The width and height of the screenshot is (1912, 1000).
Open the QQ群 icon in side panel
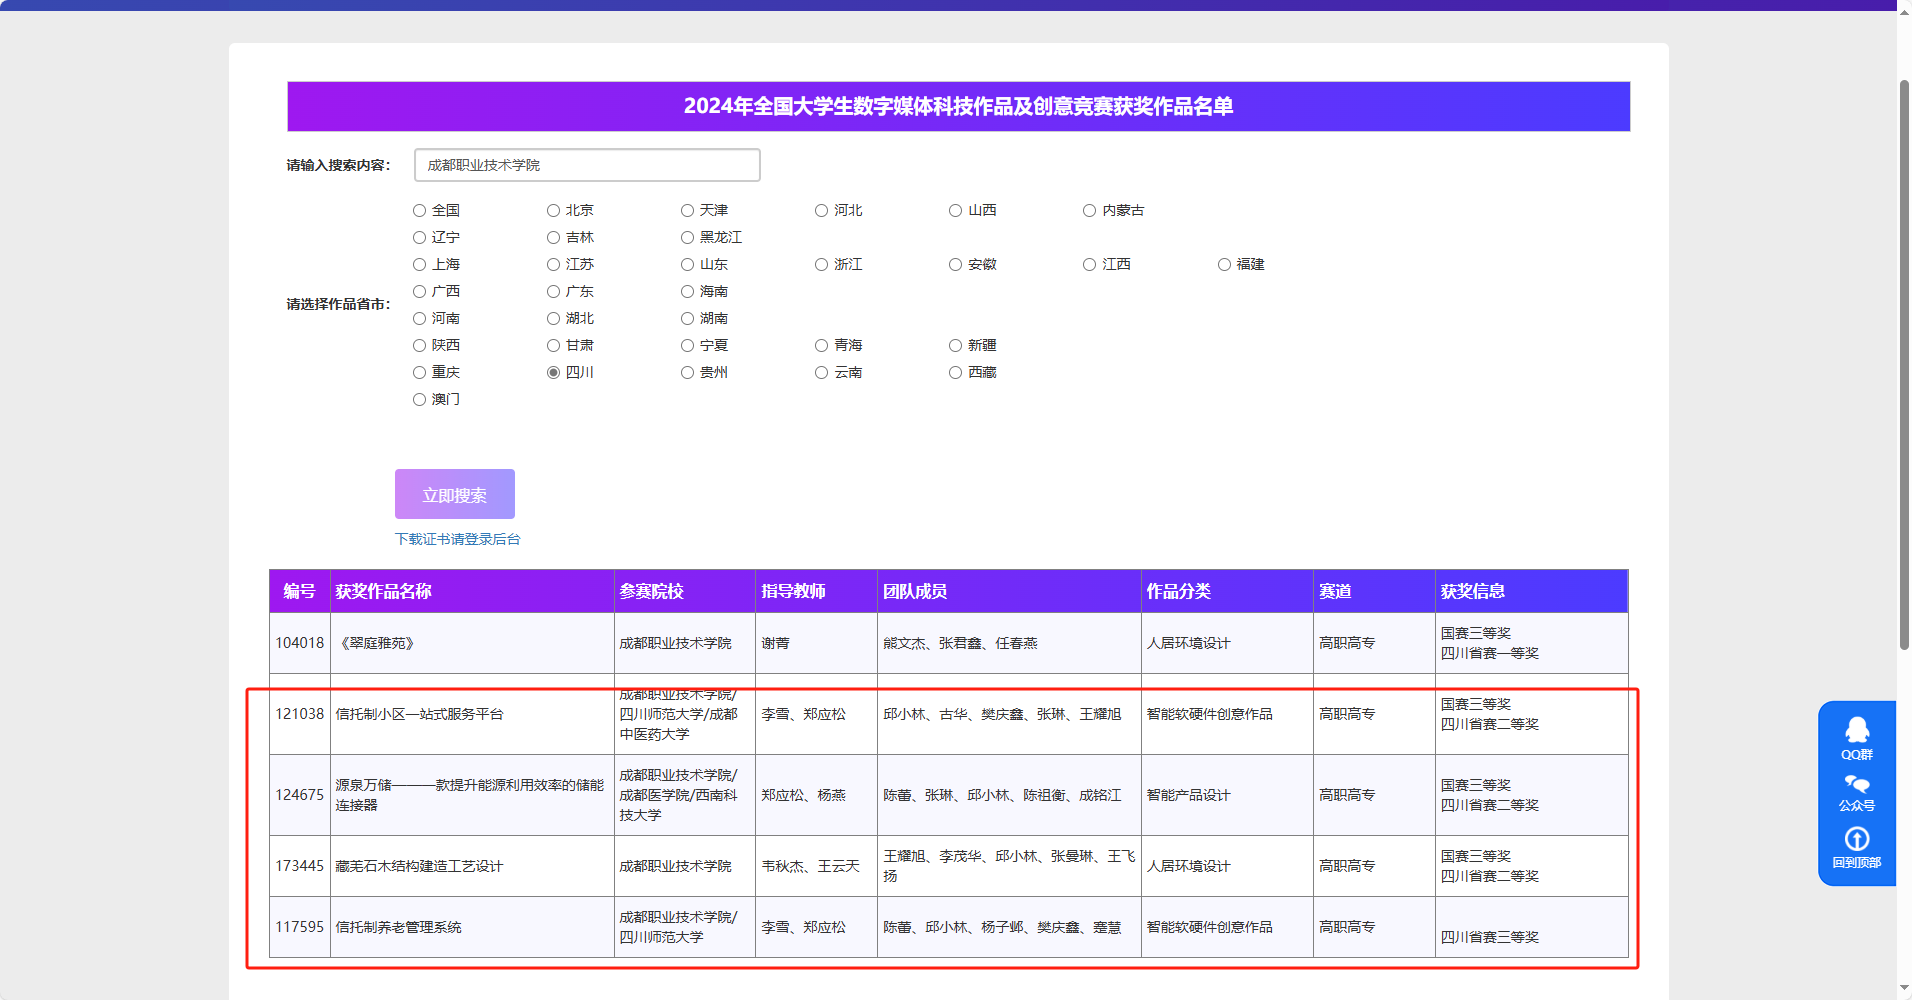point(1857,739)
